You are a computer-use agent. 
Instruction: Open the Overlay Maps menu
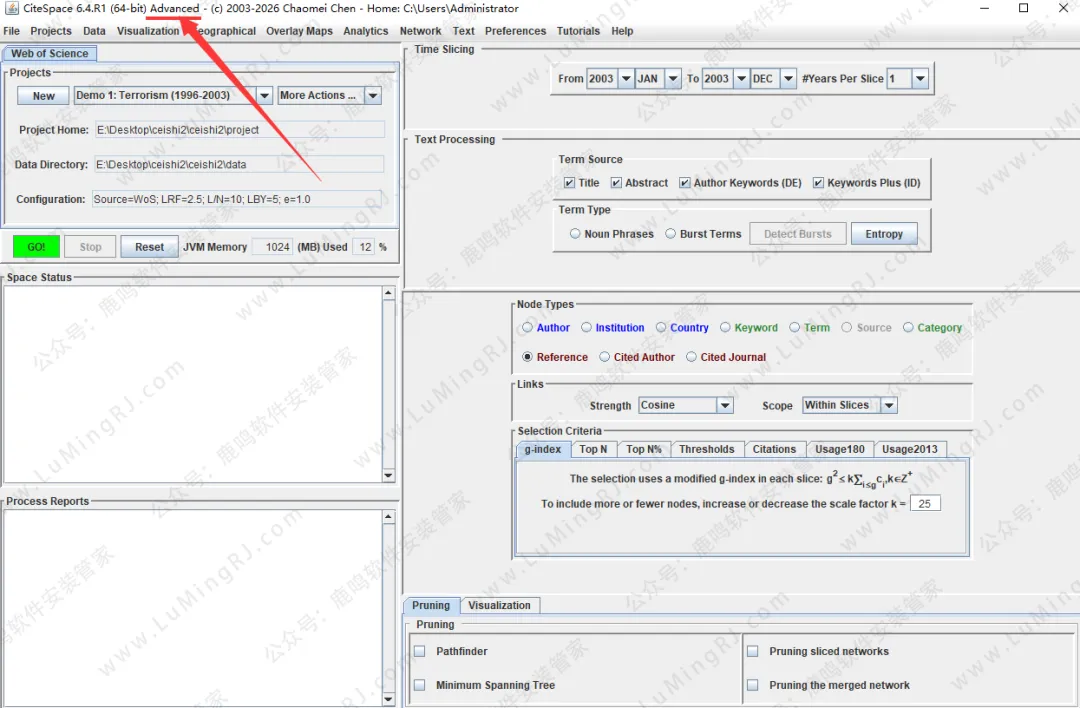tap(299, 31)
